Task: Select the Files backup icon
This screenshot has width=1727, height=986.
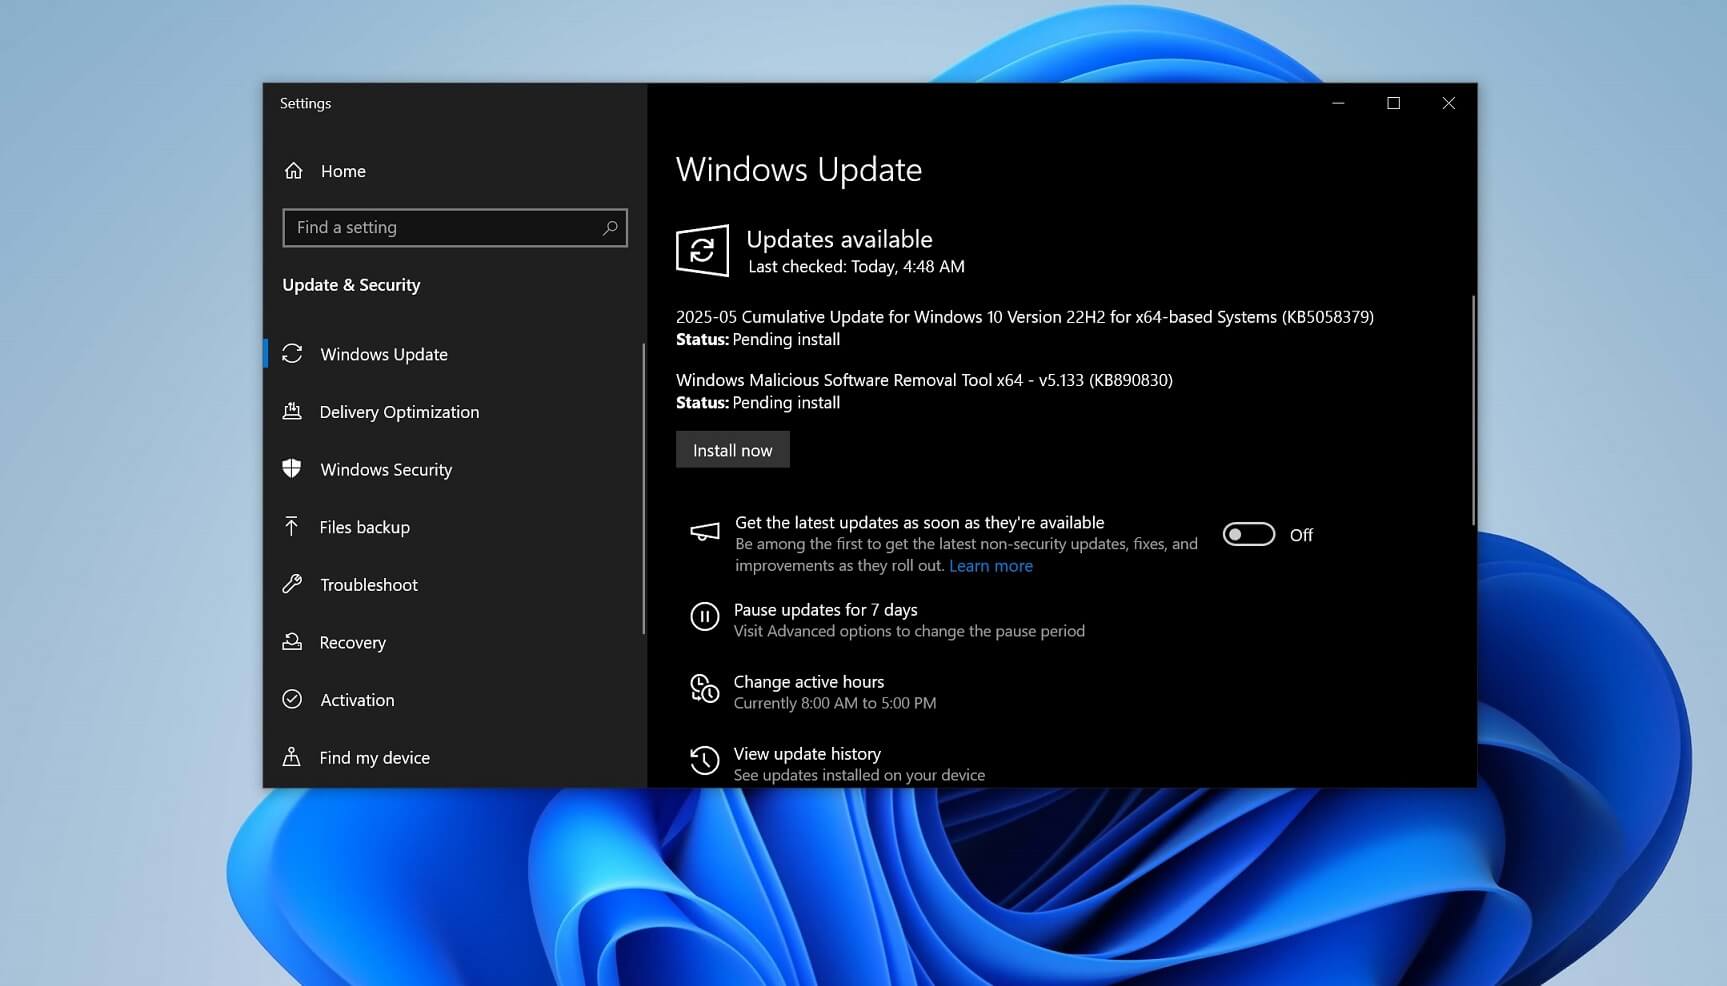Action: tap(293, 527)
